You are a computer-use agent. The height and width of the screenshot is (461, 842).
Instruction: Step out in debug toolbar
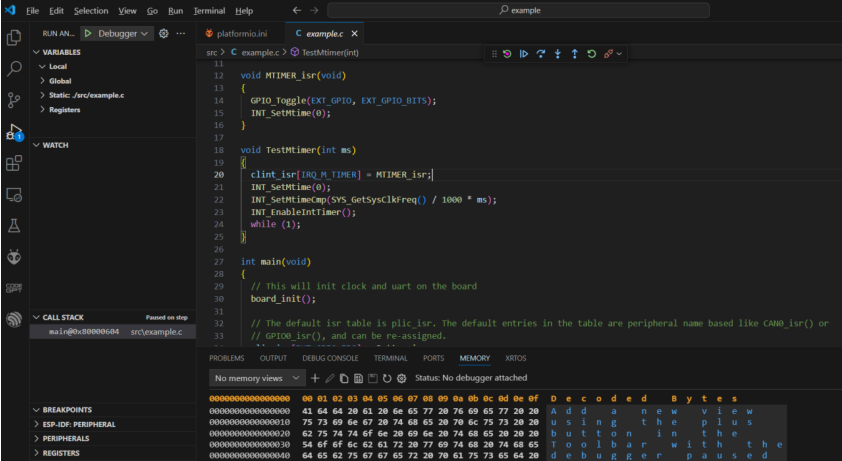pos(575,54)
